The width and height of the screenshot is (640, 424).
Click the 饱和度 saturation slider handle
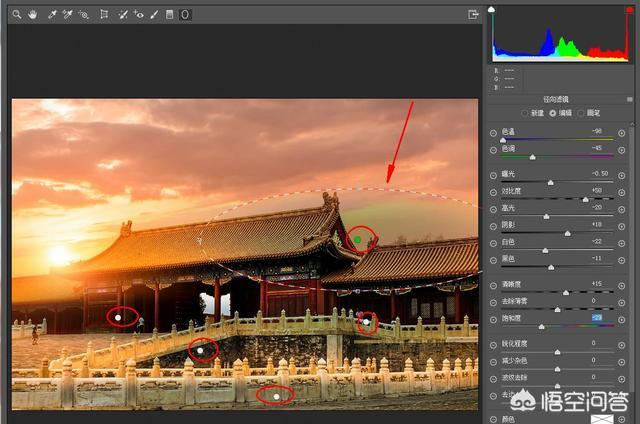pos(541,326)
